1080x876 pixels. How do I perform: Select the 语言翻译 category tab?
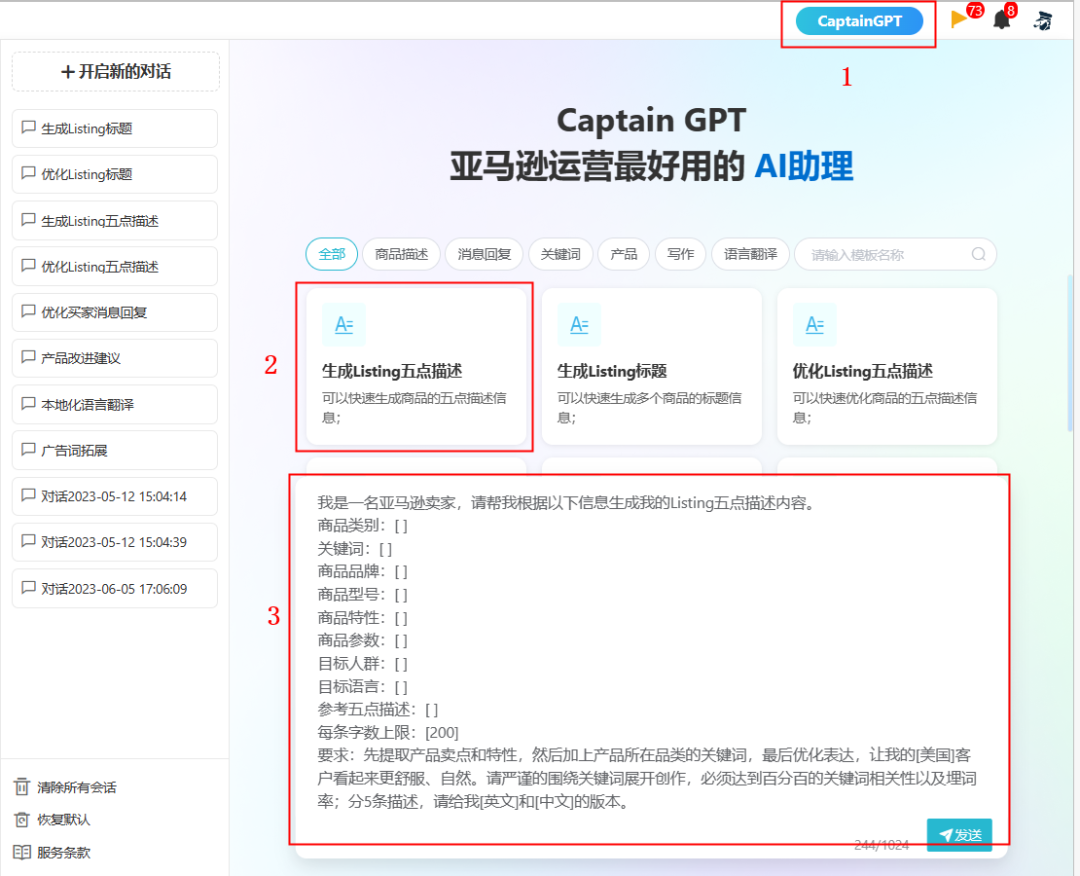pyautogui.click(x=750, y=254)
